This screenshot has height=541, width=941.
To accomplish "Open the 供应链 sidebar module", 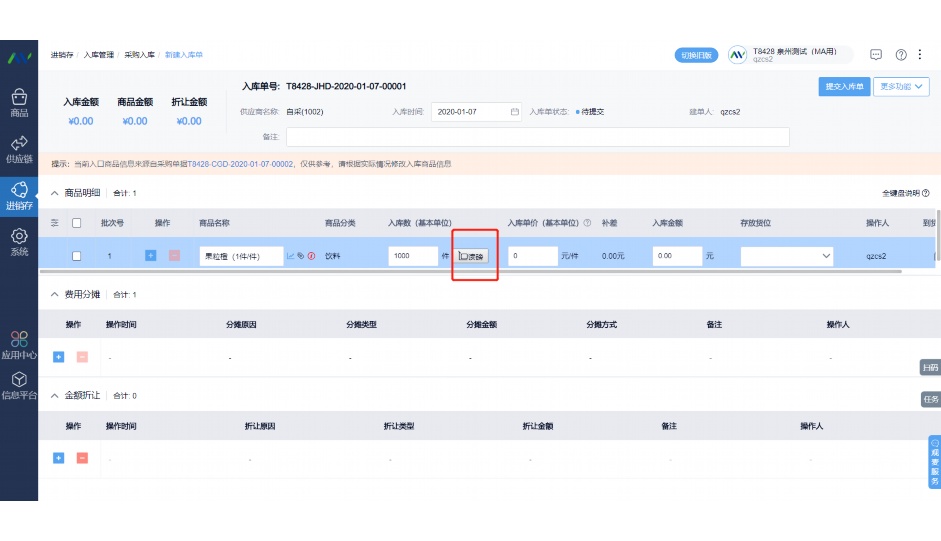I will (x=19, y=148).
